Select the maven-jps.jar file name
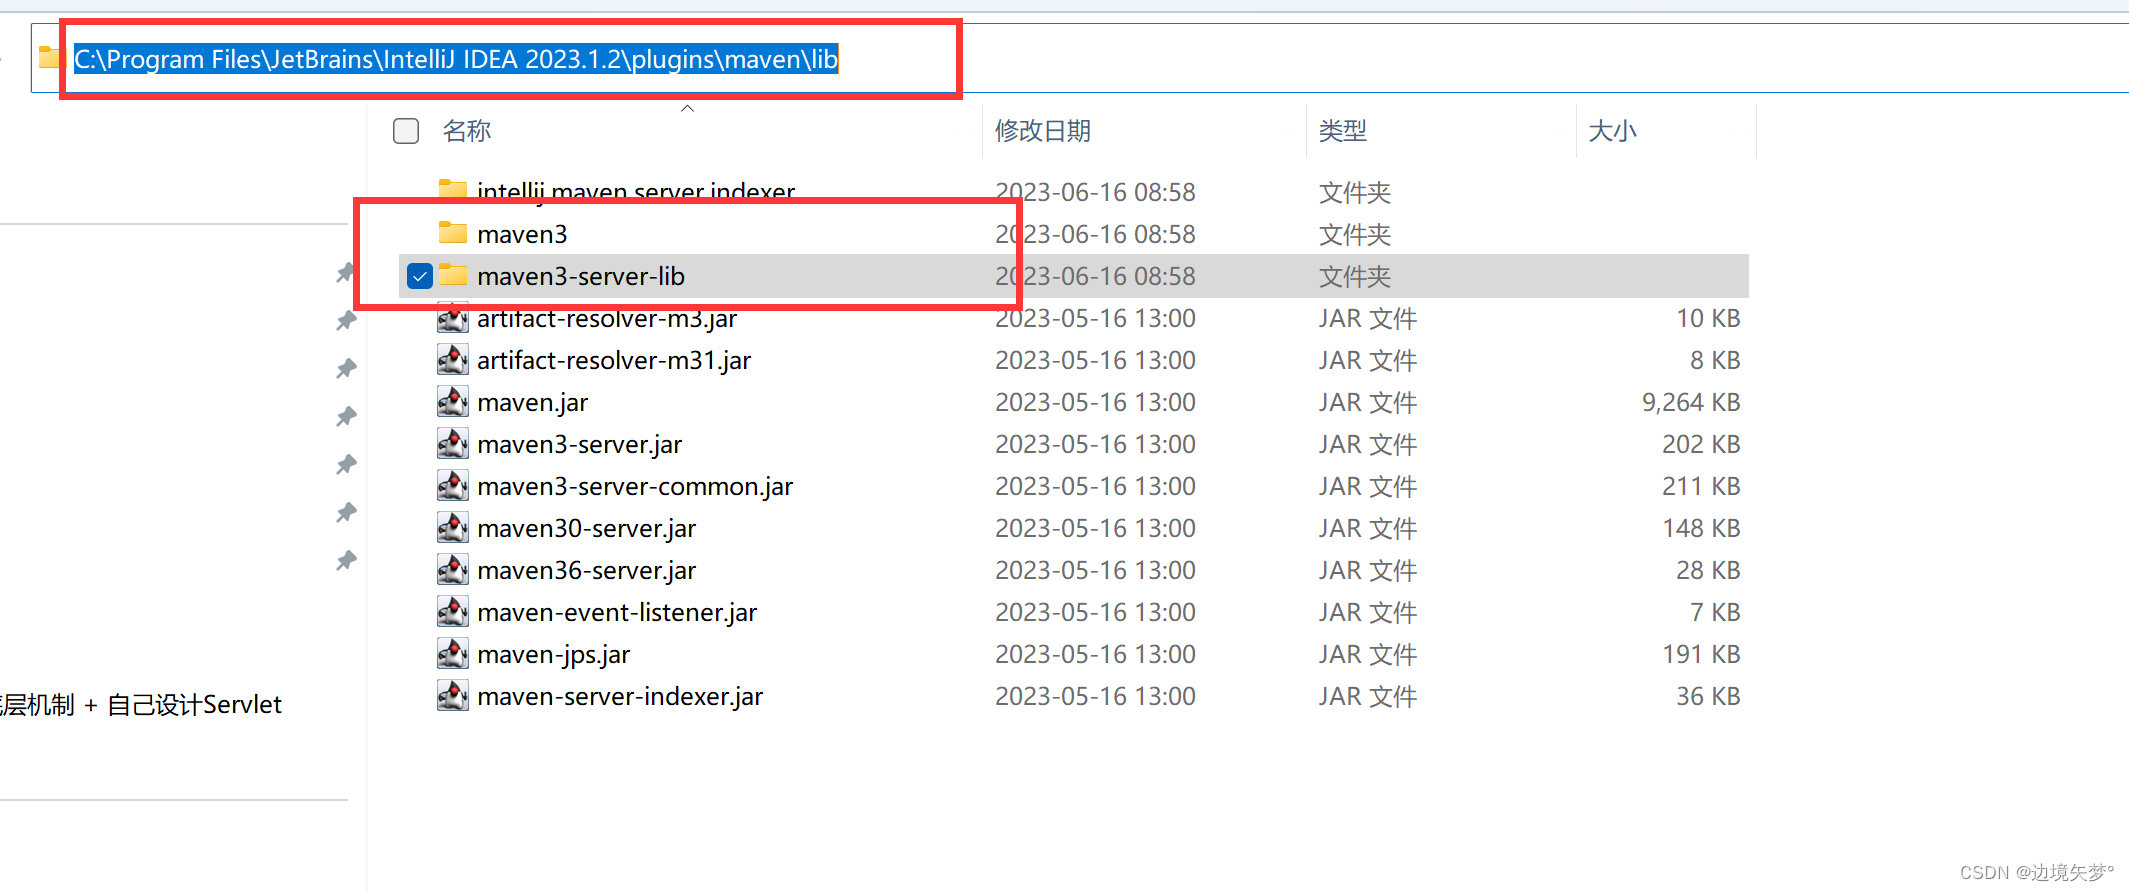 coord(554,654)
